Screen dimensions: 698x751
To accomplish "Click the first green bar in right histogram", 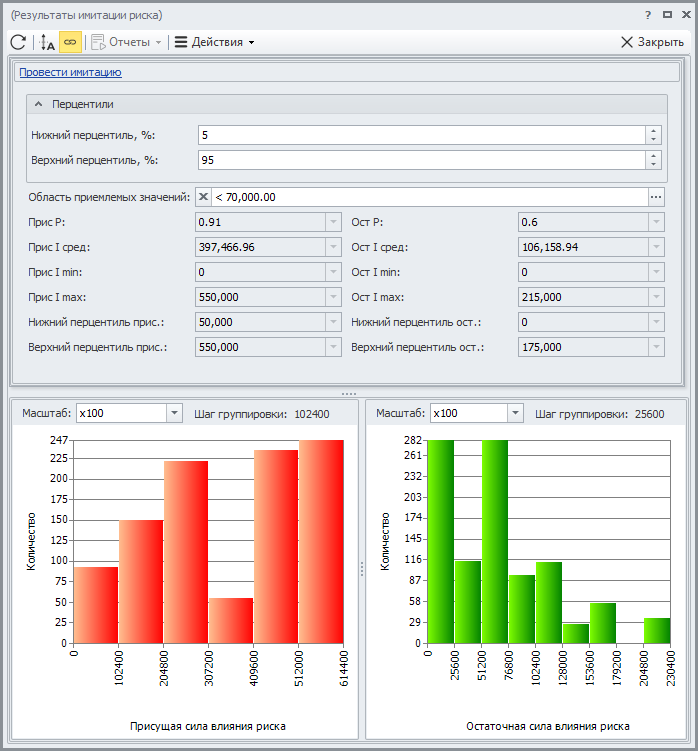I will click(x=441, y=540).
